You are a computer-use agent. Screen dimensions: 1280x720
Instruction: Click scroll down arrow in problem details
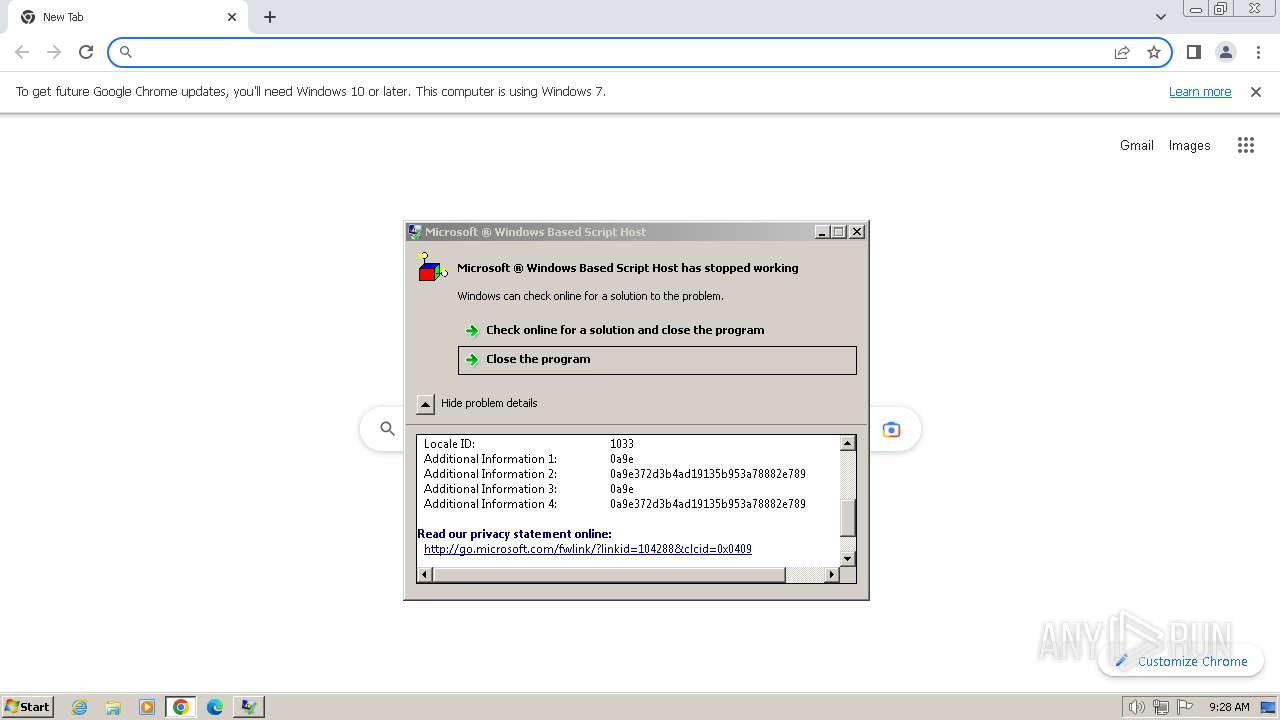pos(848,559)
